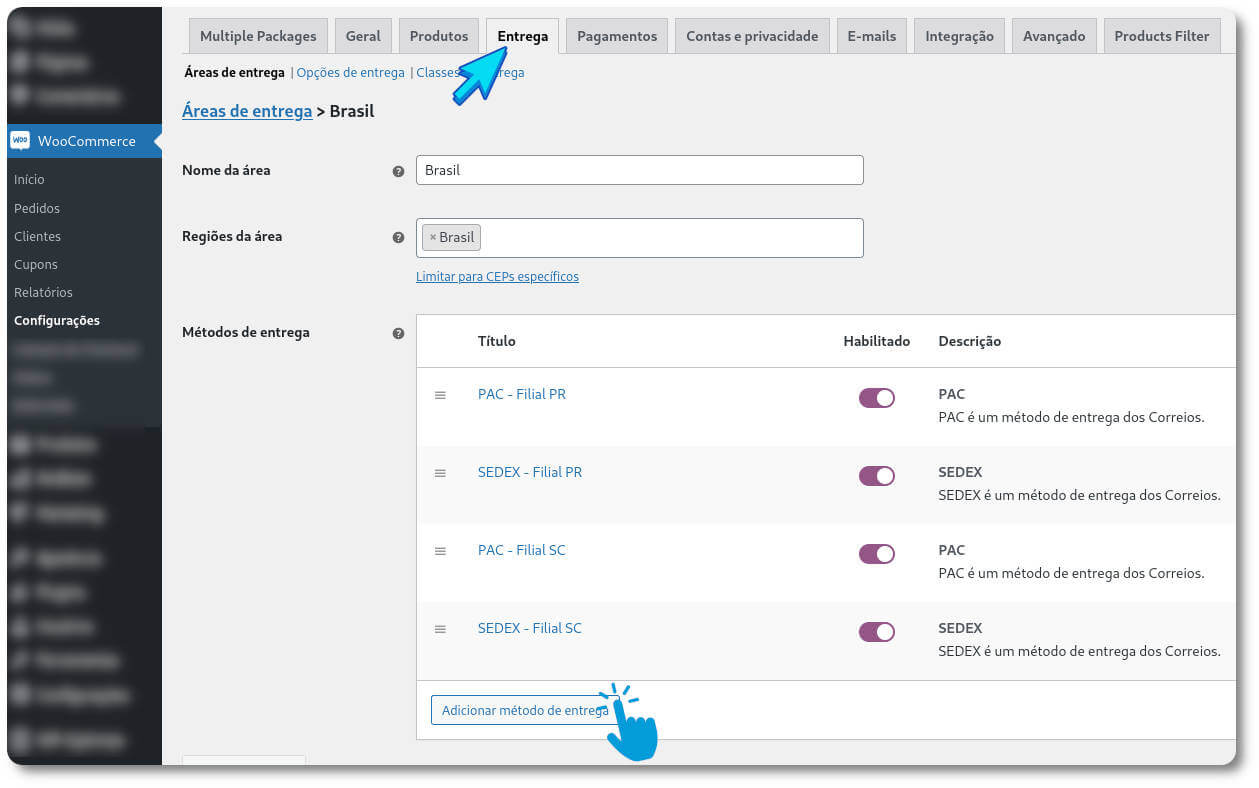Click the WooCommerce logo icon in sidebar
The height and width of the screenshot is (788, 1259).
click(20, 141)
